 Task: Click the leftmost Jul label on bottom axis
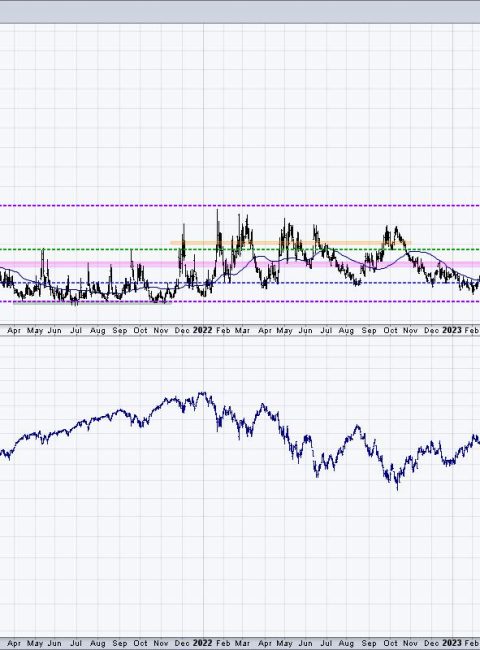click(76, 643)
